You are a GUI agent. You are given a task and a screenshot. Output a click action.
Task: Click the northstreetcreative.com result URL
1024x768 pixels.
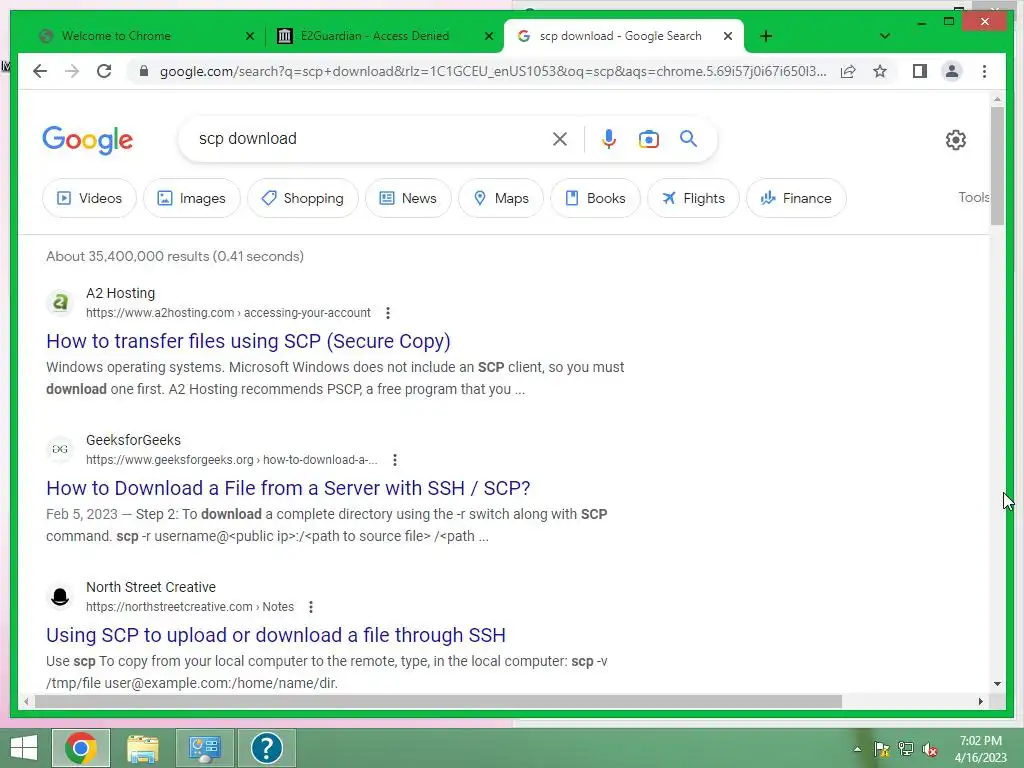(x=190, y=607)
